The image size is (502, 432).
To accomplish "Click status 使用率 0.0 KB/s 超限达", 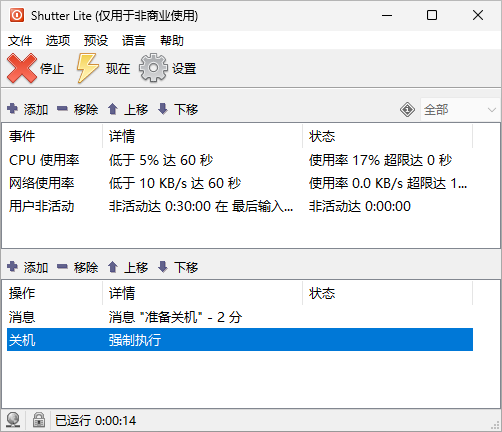I will (x=388, y=183).
